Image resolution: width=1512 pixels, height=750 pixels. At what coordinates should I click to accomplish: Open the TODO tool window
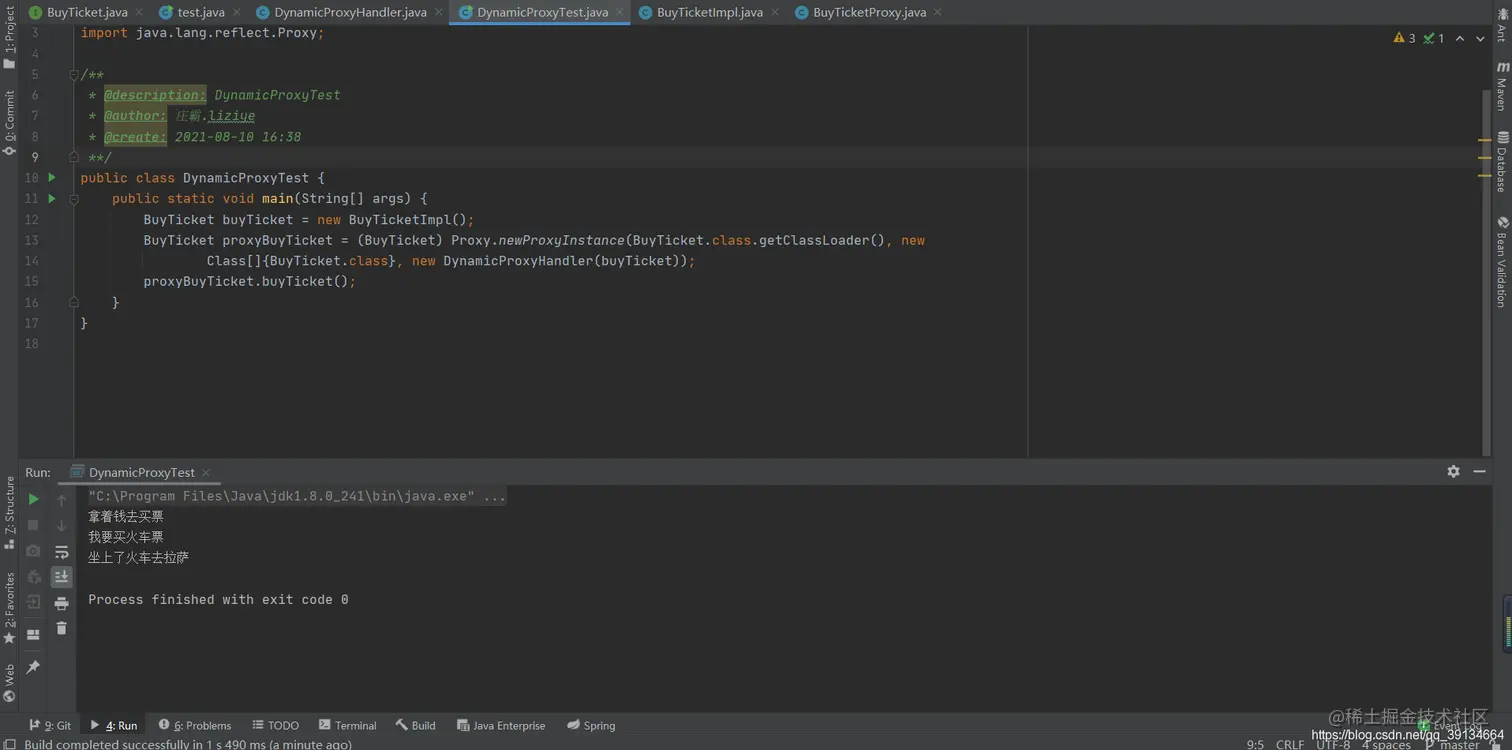pyautogui.click(x=276, y=725)
